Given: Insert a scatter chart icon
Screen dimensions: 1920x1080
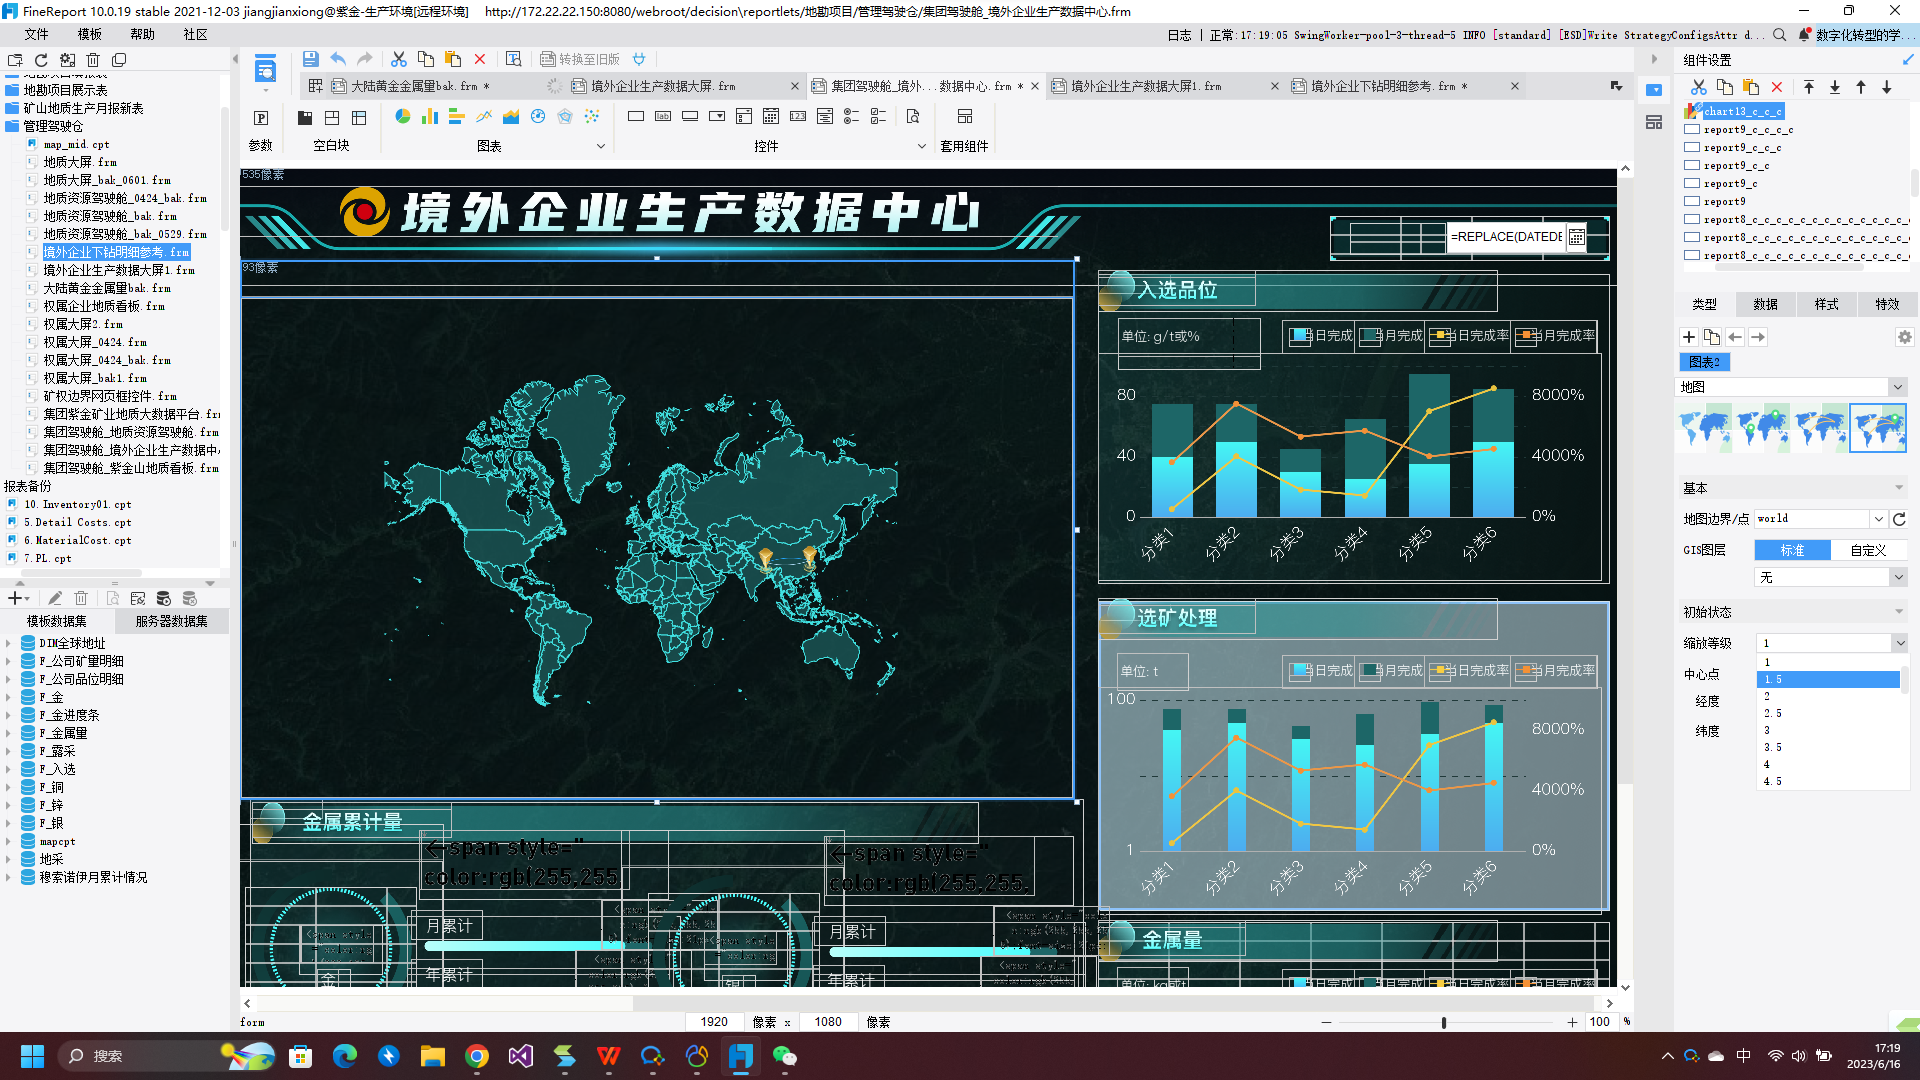Looking at the screenshot, I should click(x=592, y=117).
